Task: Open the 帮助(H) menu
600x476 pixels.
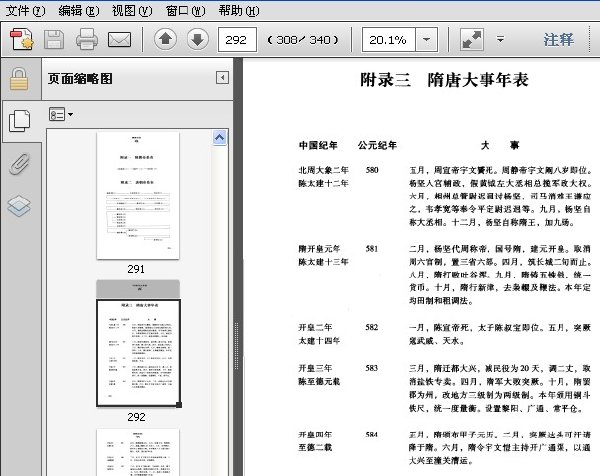Action: (x=239, y=11)
